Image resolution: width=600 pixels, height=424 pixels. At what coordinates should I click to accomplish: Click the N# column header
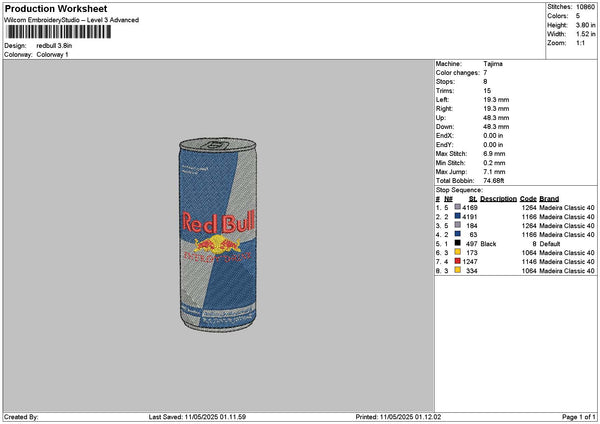(x=448, y=199)
